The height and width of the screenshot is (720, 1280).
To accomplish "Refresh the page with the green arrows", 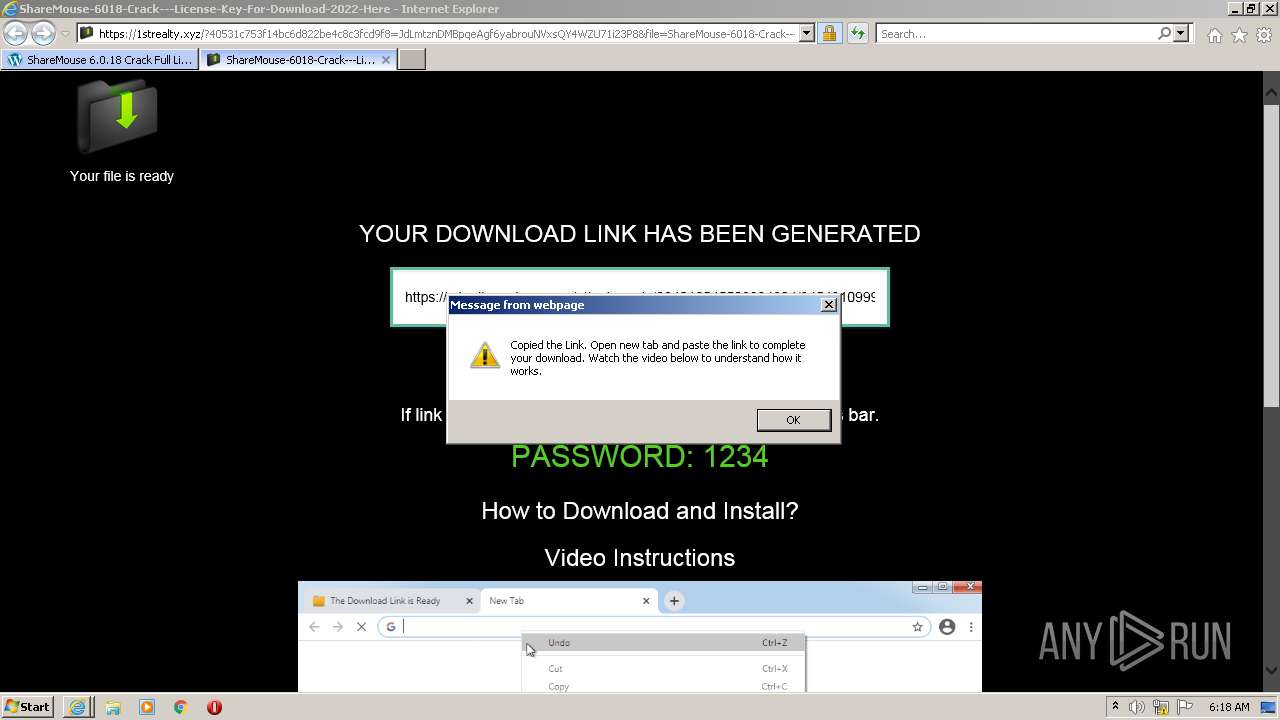I will tap(857, 33).
